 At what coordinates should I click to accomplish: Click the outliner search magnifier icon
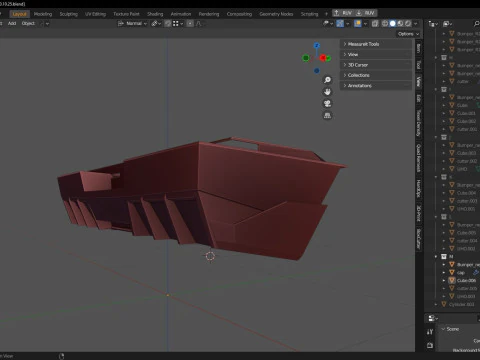[x=476, y=24]
